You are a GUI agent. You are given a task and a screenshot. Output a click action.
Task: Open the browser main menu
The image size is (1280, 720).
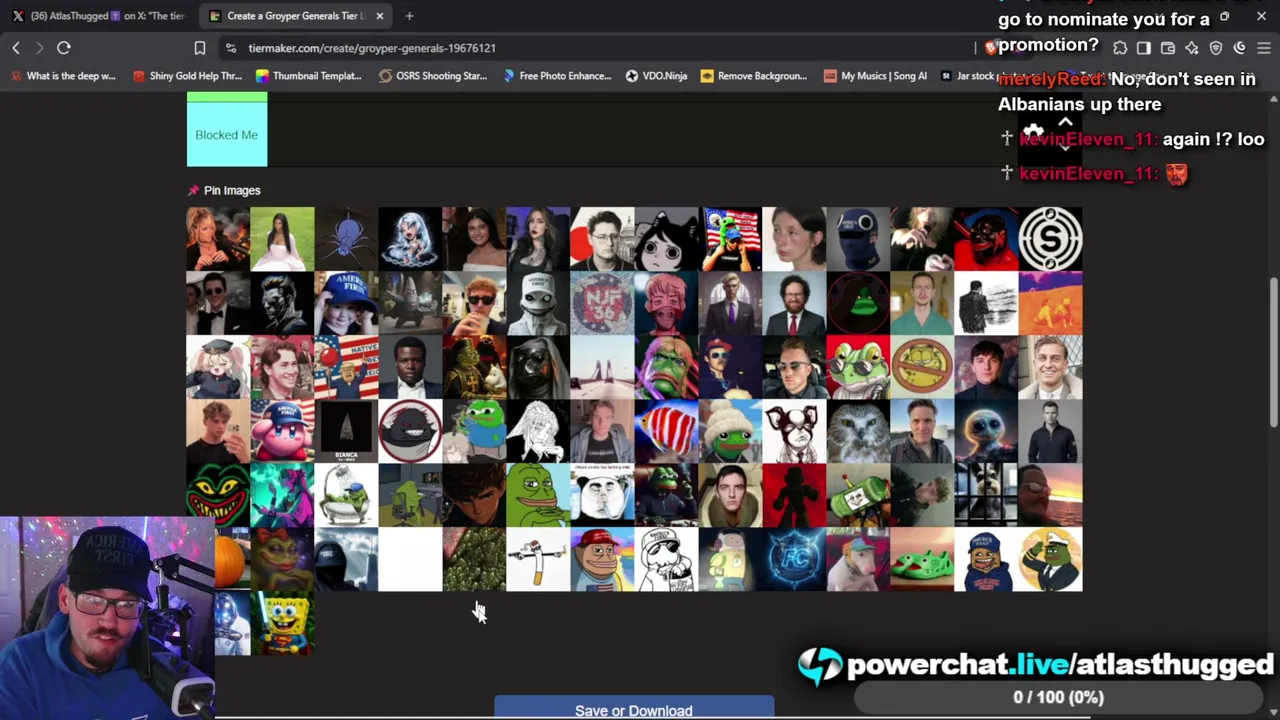(1264, 48)
